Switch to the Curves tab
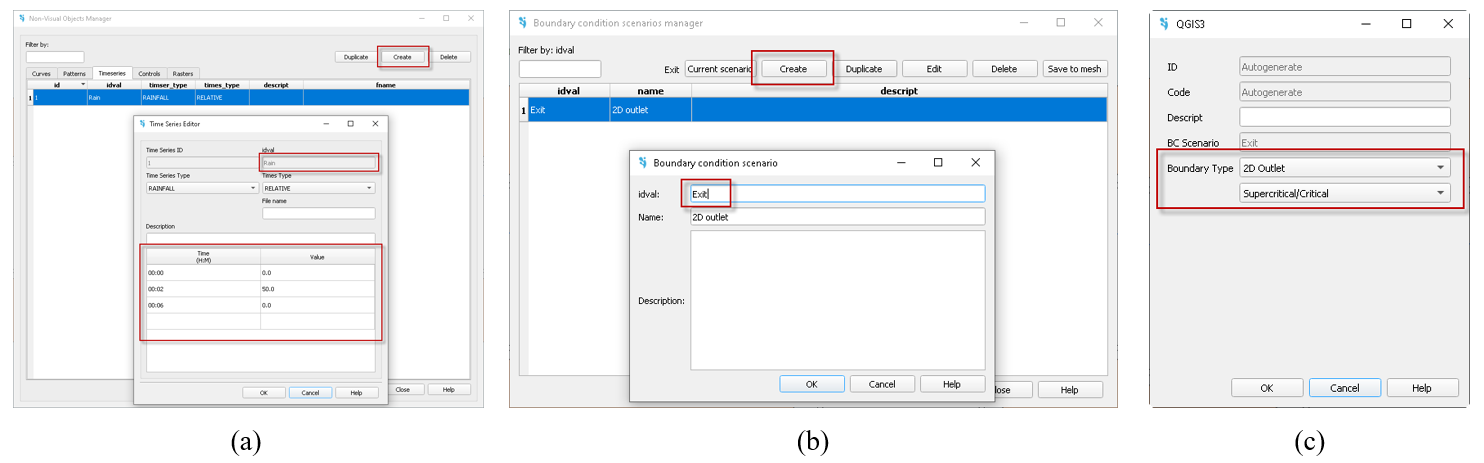 (41, 74)
